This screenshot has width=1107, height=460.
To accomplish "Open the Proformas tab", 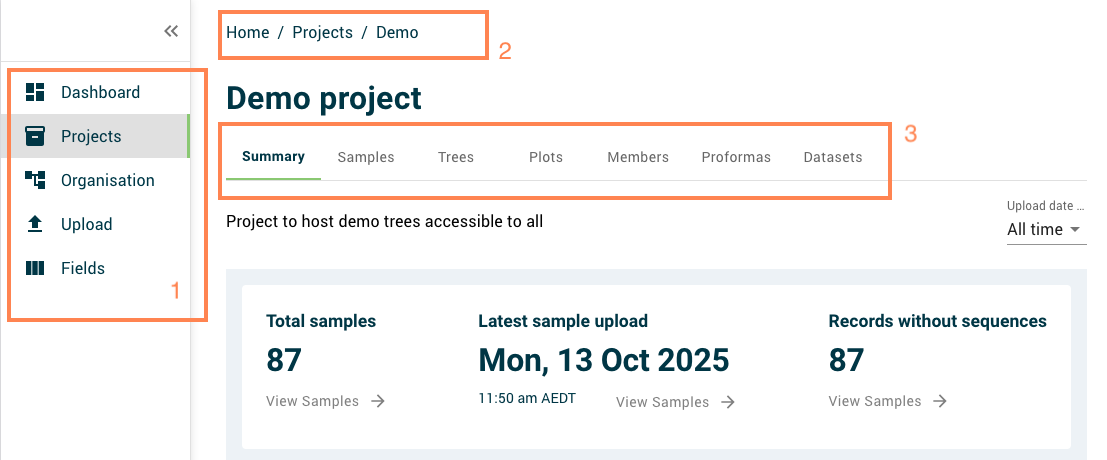I will [736, 157].
